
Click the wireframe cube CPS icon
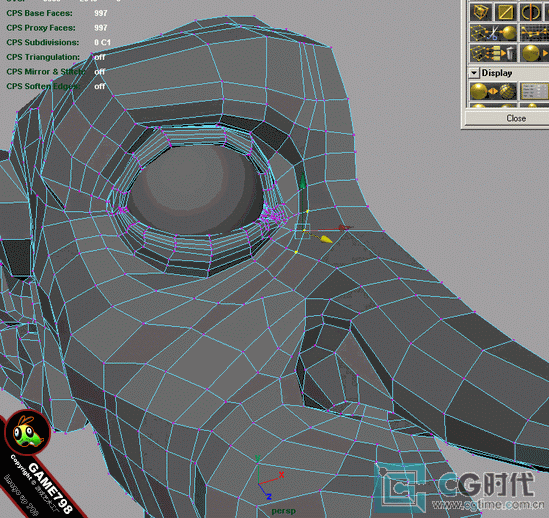(480, 12)
